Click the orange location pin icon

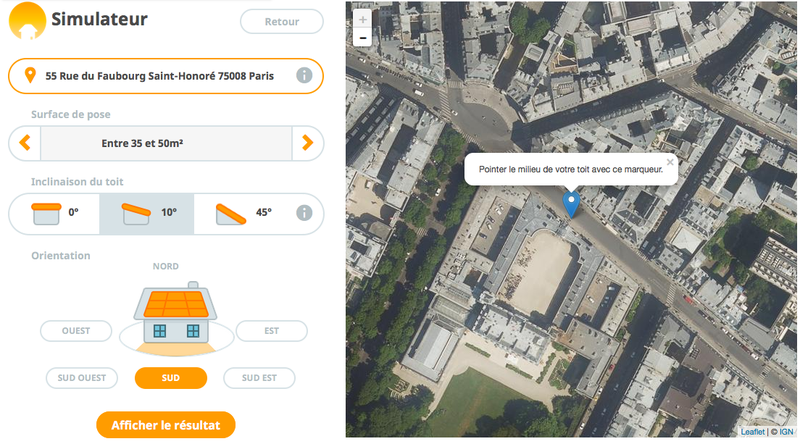[x=30, y=76]
